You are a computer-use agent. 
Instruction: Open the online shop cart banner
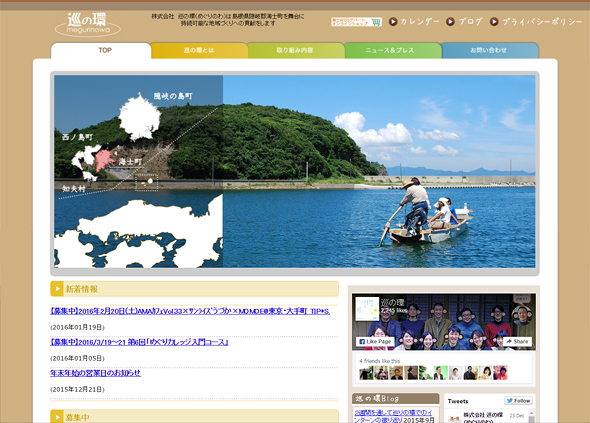pyautogui.click(x=356, y=22)
